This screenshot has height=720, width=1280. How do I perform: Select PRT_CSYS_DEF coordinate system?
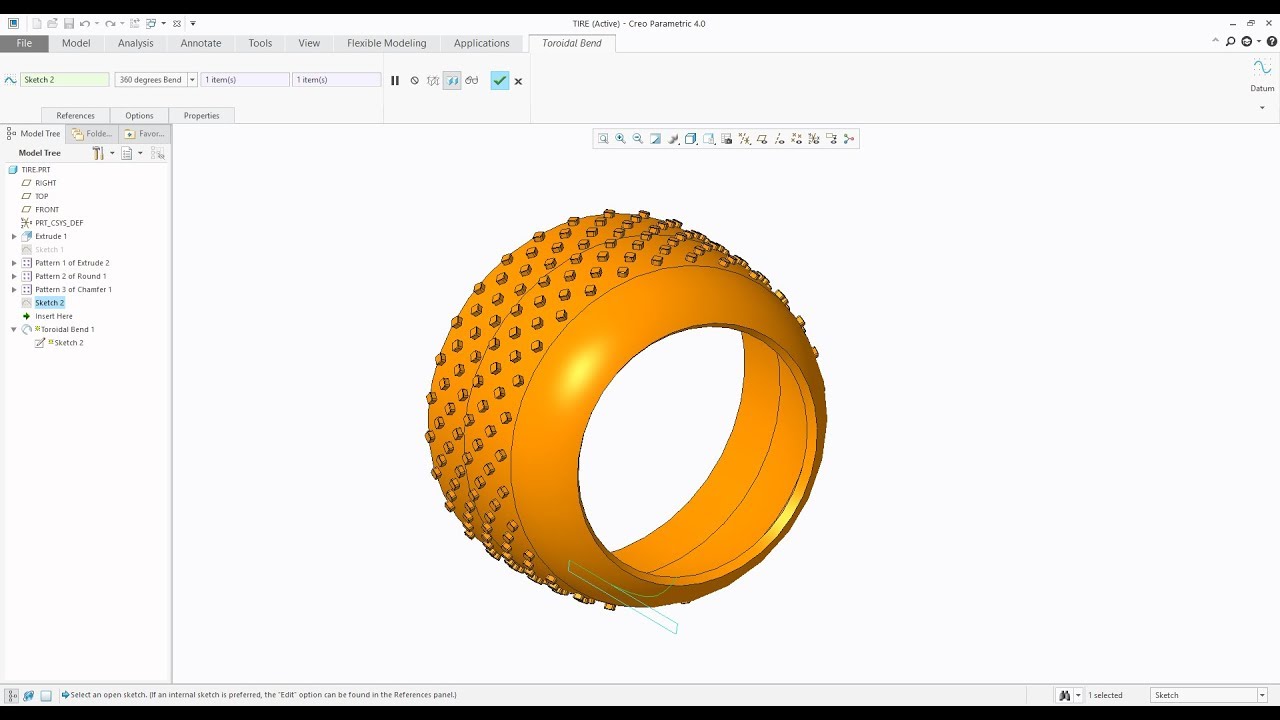click(x=59, y=223)
